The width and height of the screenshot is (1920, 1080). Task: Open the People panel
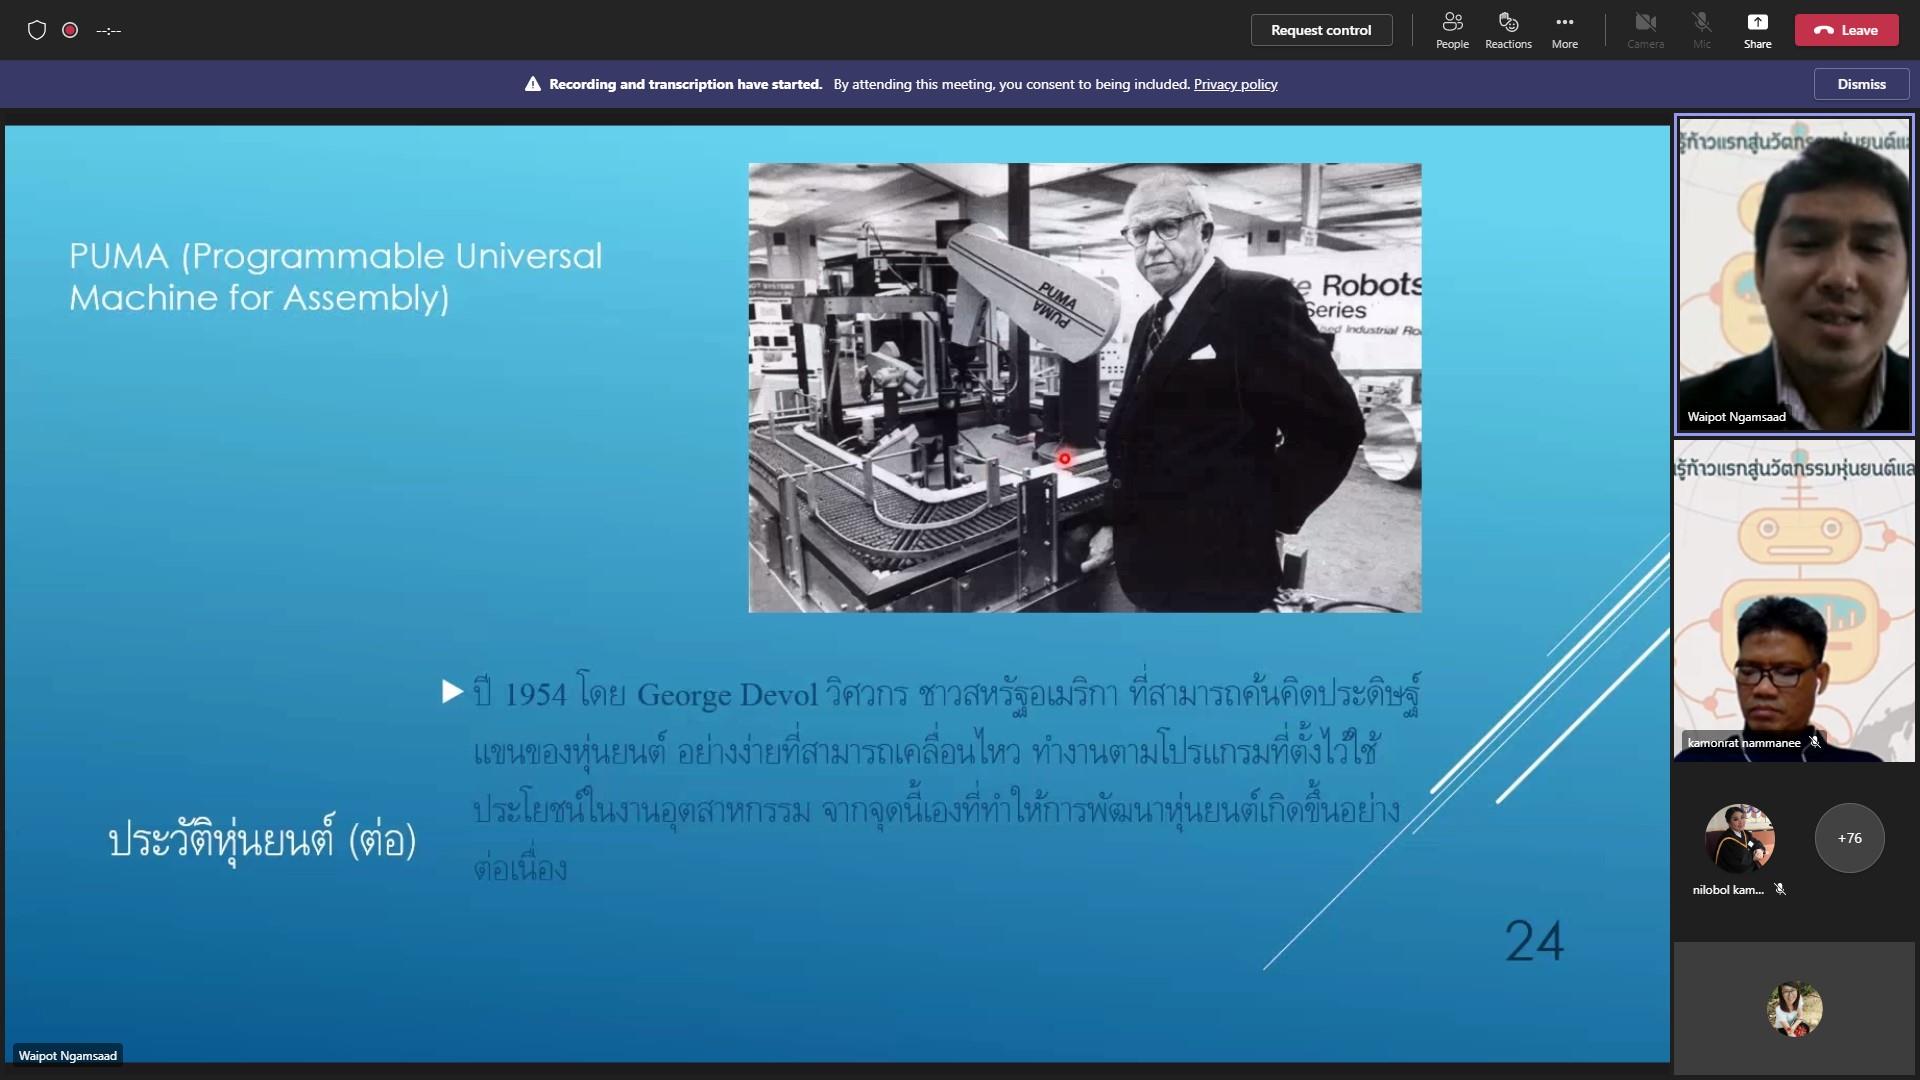tap(1452, 30)
